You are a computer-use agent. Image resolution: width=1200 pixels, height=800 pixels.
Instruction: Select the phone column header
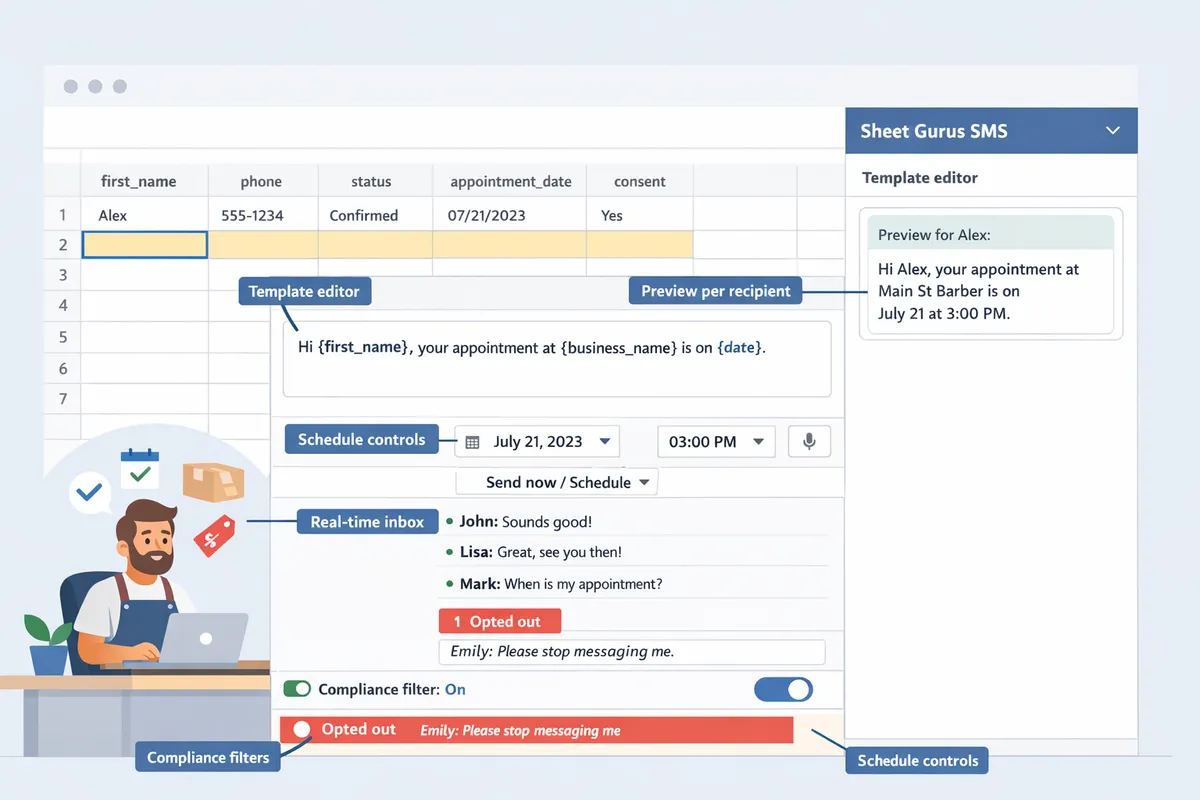pos(263,181)
